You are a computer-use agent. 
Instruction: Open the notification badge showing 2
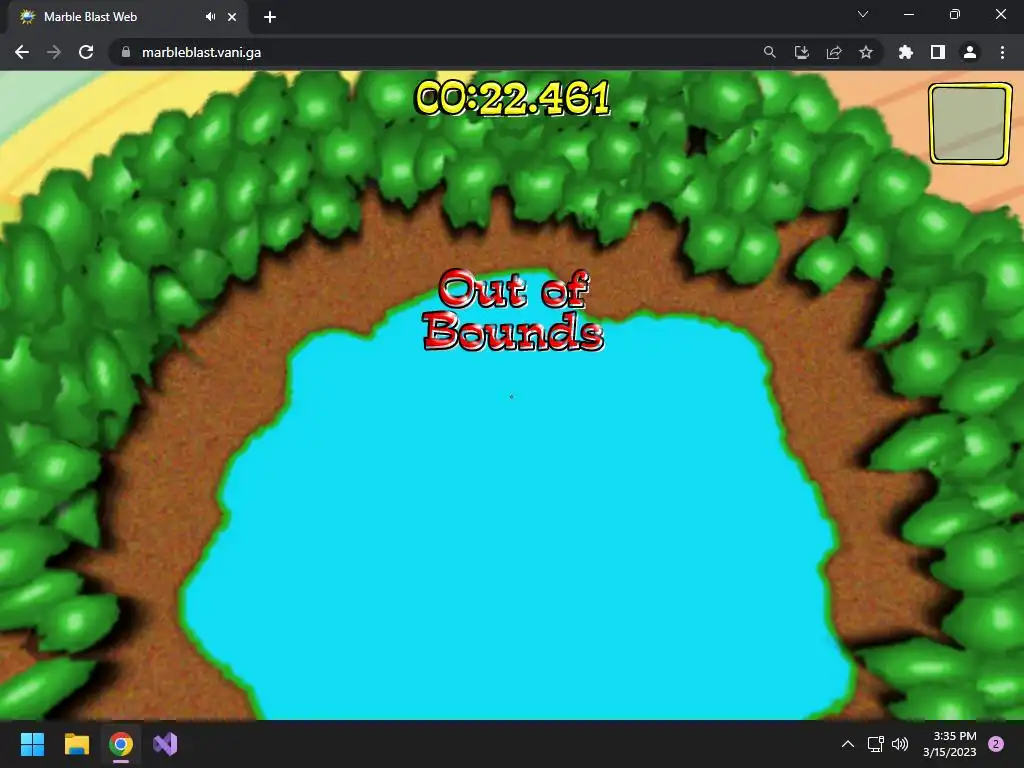996,744
